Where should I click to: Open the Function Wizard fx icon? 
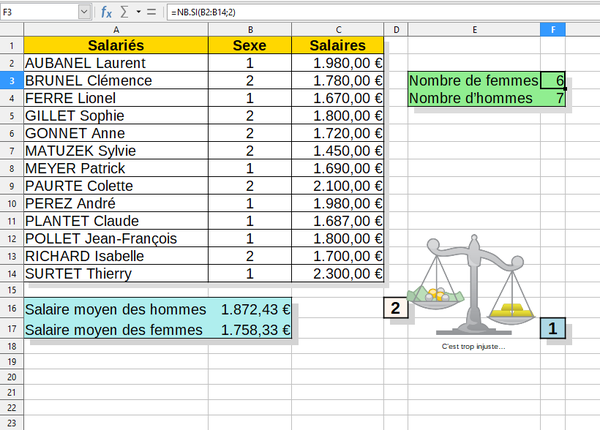pos(106,12)
